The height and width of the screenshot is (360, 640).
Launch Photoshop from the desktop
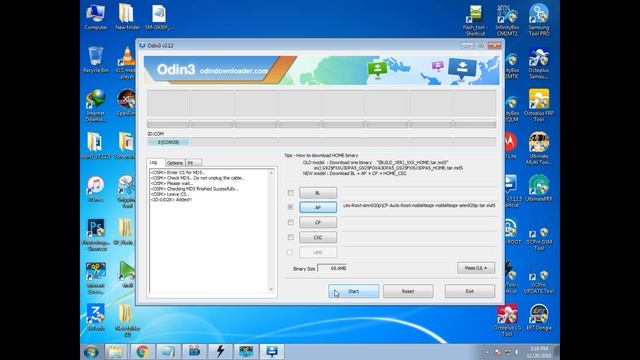pos(96,234)
